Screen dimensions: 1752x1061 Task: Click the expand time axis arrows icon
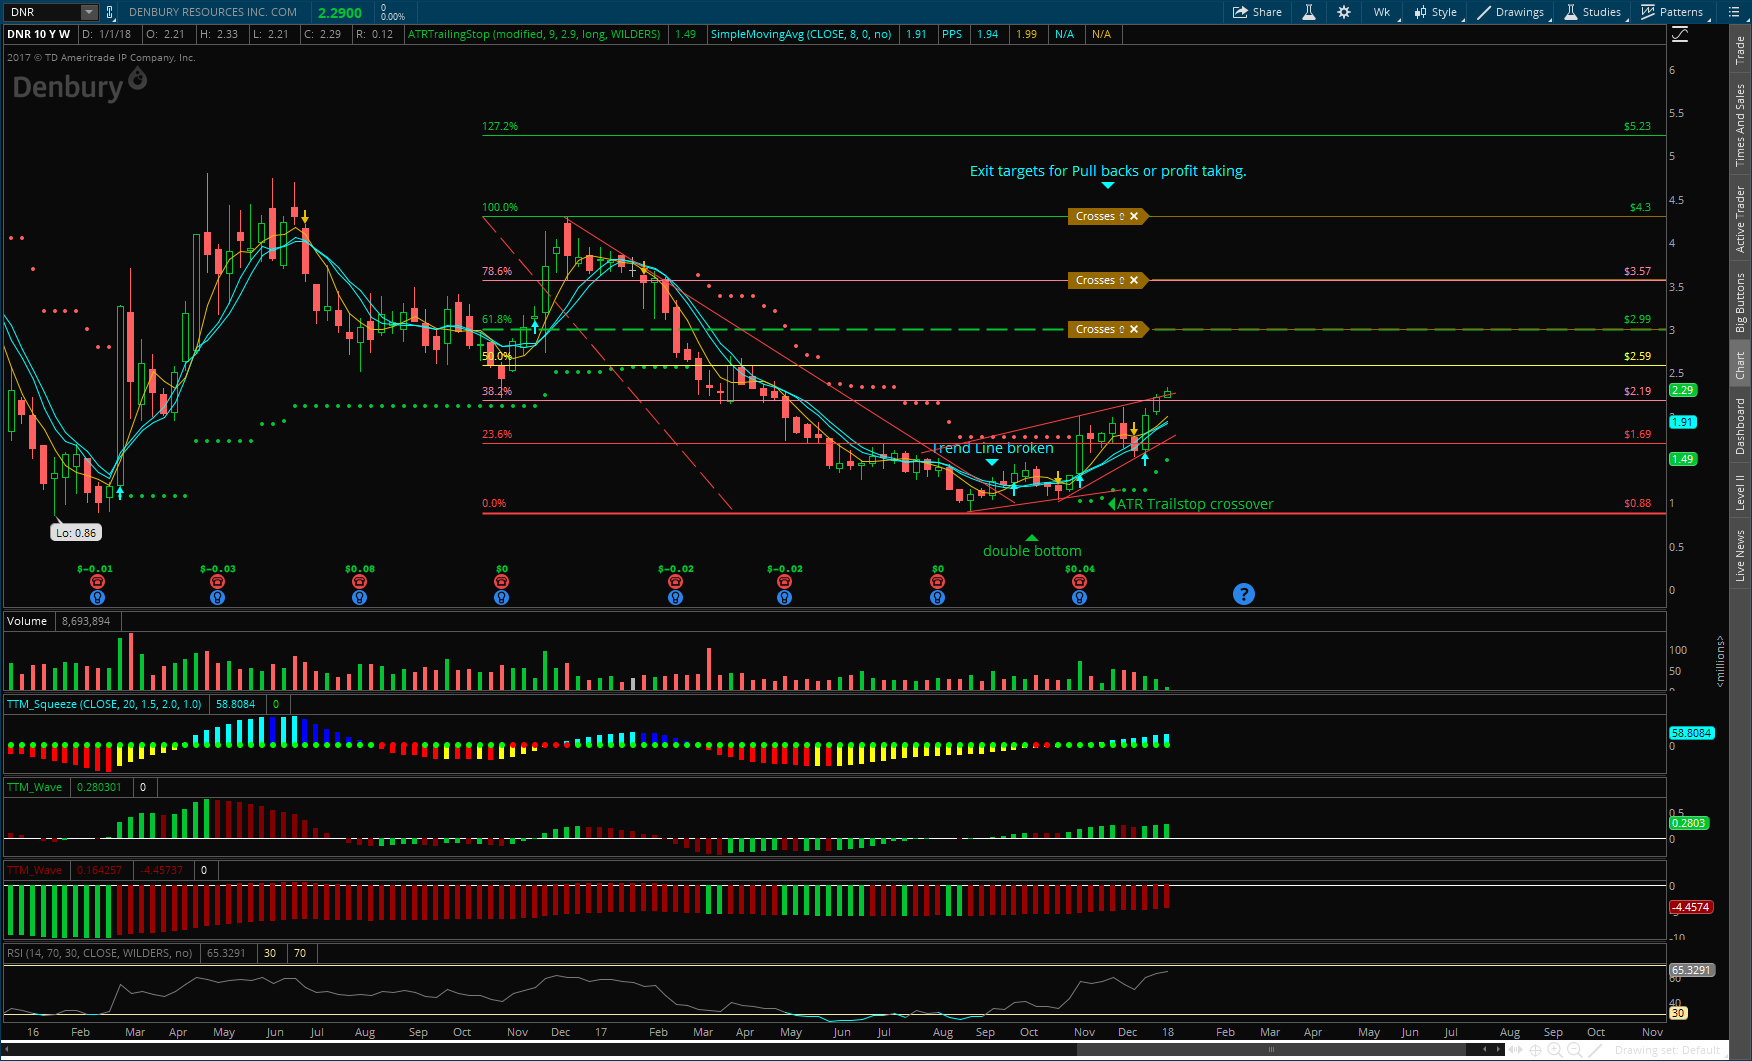[x=1517, y=1050]
